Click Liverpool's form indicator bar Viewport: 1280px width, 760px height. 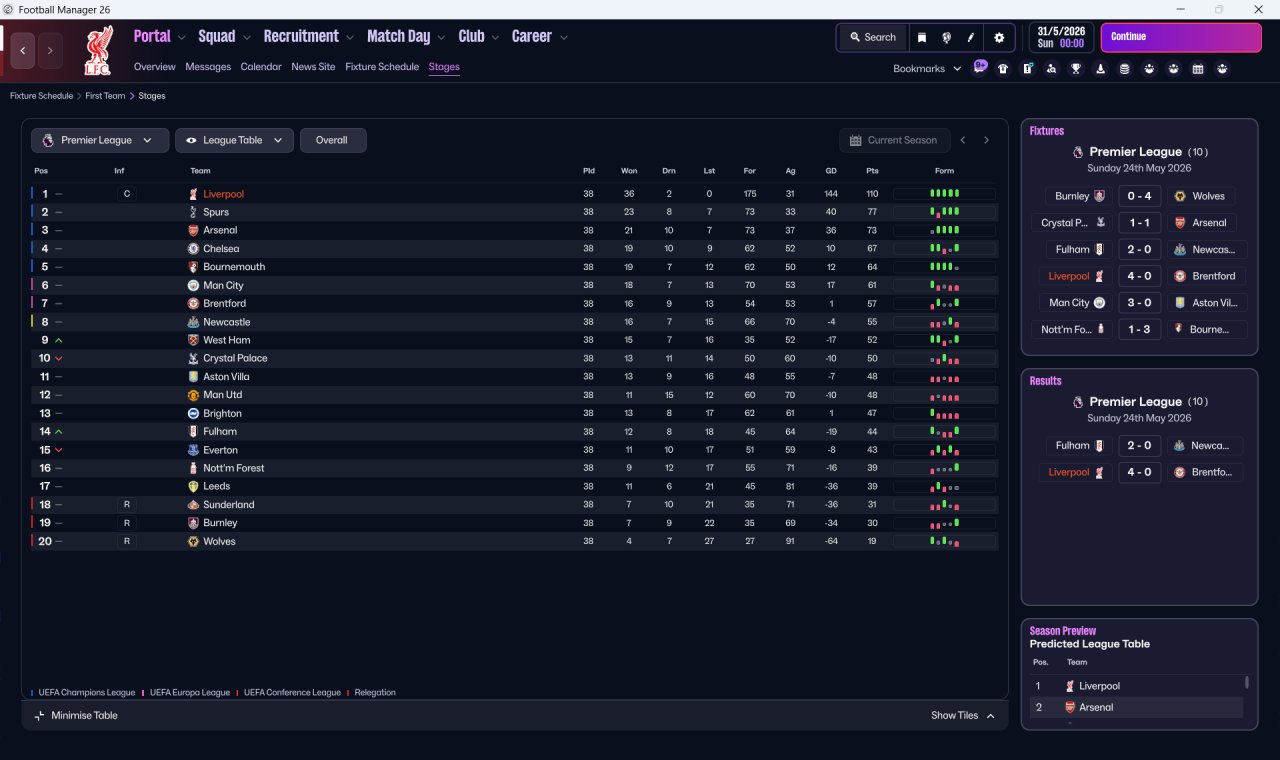pyautogui.click(x=944, y=194)
